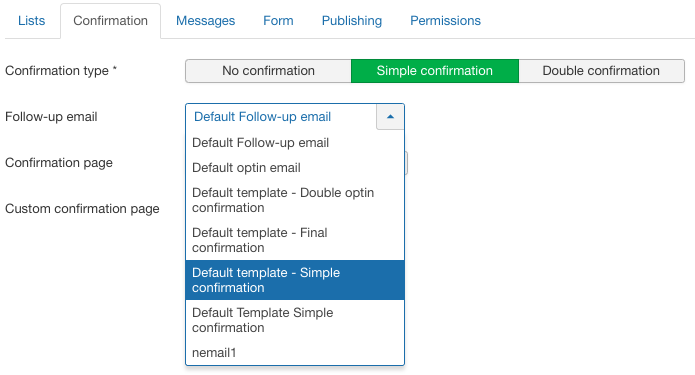This screenshot has height=375, width=695.
Task: Open the Lists tab
Action: point(31,21)
